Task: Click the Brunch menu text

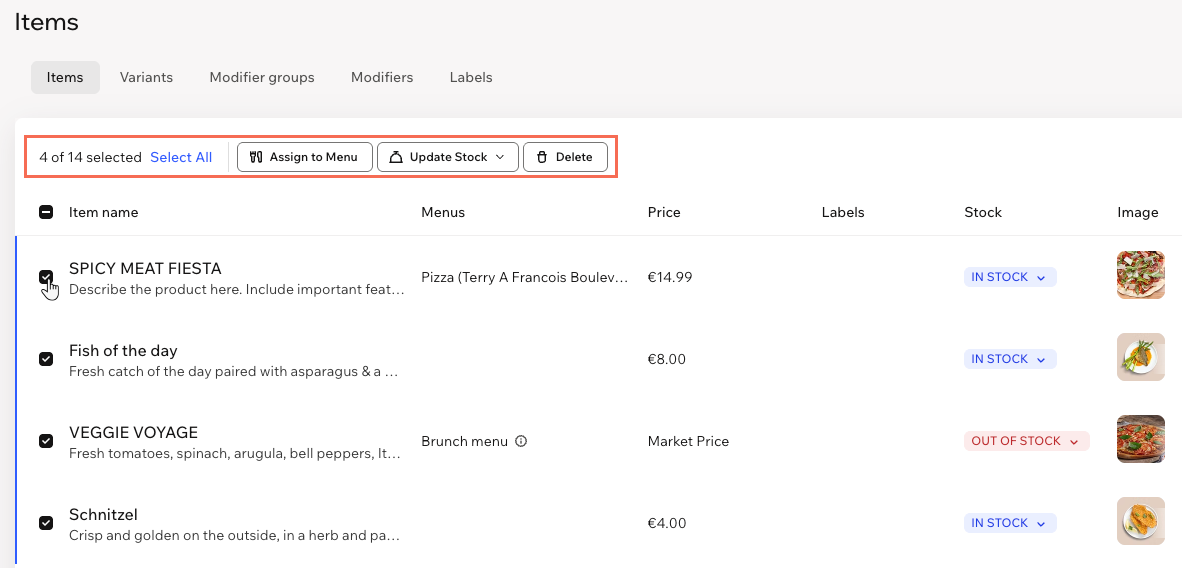Action: pyautogui.click(x=464, y=441)
